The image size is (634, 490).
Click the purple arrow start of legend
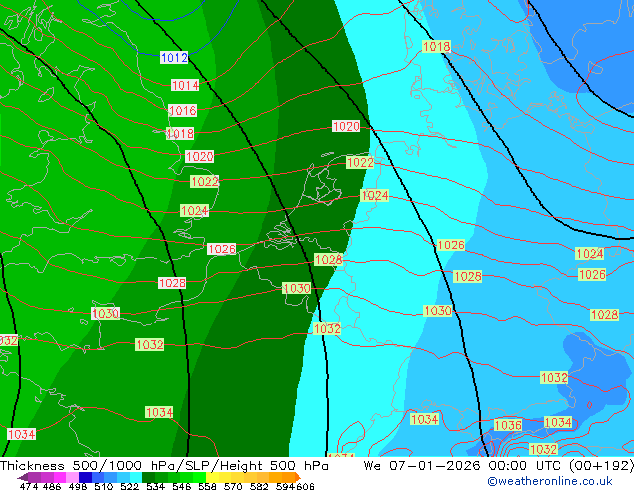point(23,478)
